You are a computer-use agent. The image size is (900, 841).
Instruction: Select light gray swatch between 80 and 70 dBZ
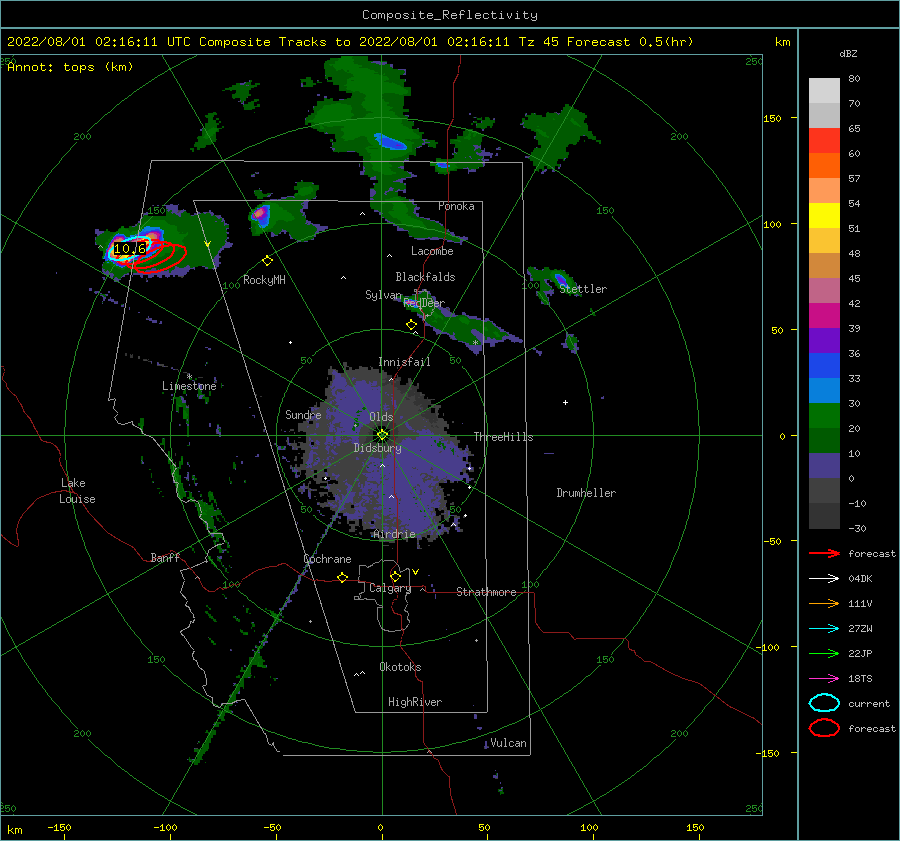[824, 91]
